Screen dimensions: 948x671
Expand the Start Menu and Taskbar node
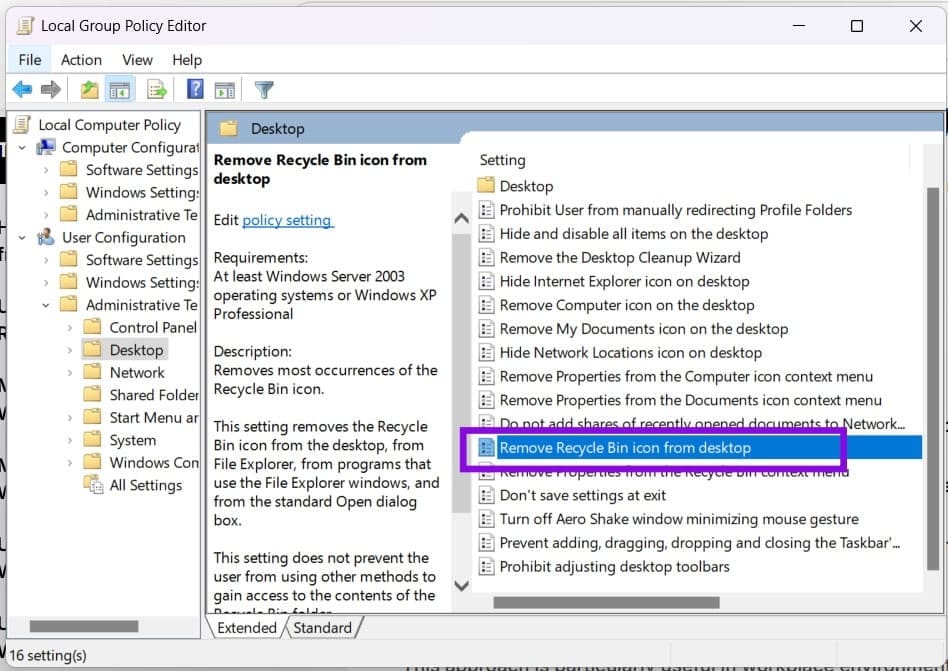click(70, 418)
